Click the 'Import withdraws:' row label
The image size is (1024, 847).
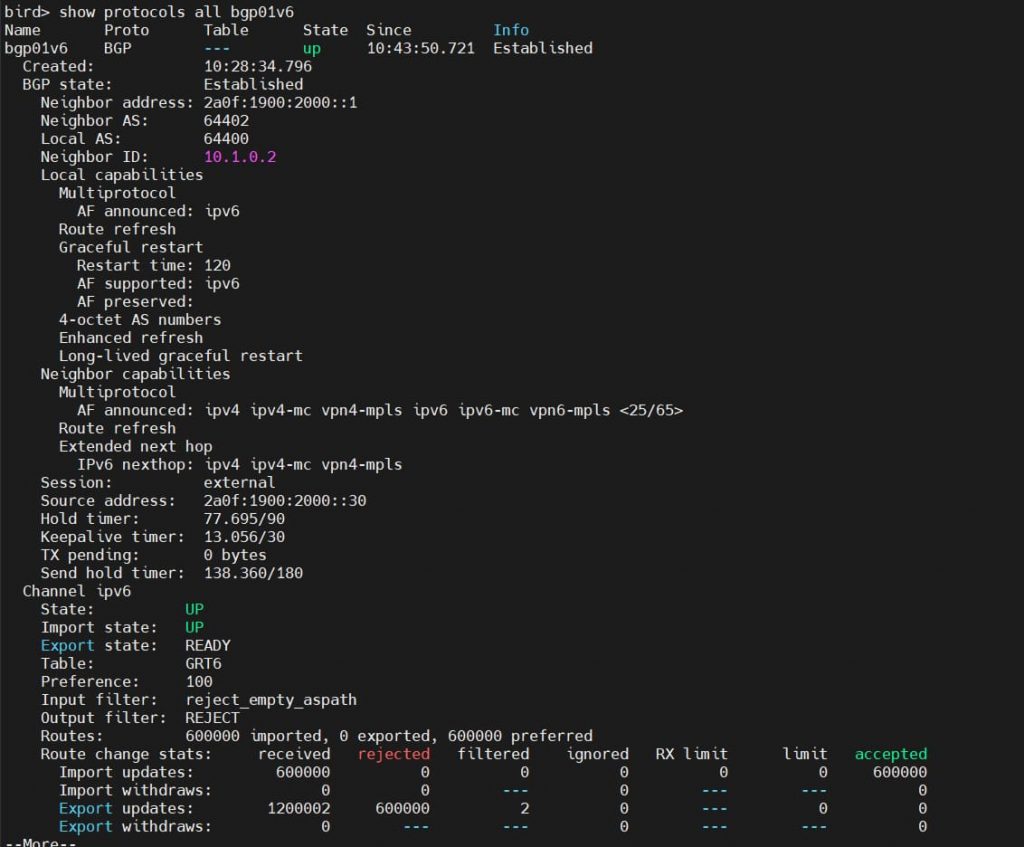[x=135, y=791]
